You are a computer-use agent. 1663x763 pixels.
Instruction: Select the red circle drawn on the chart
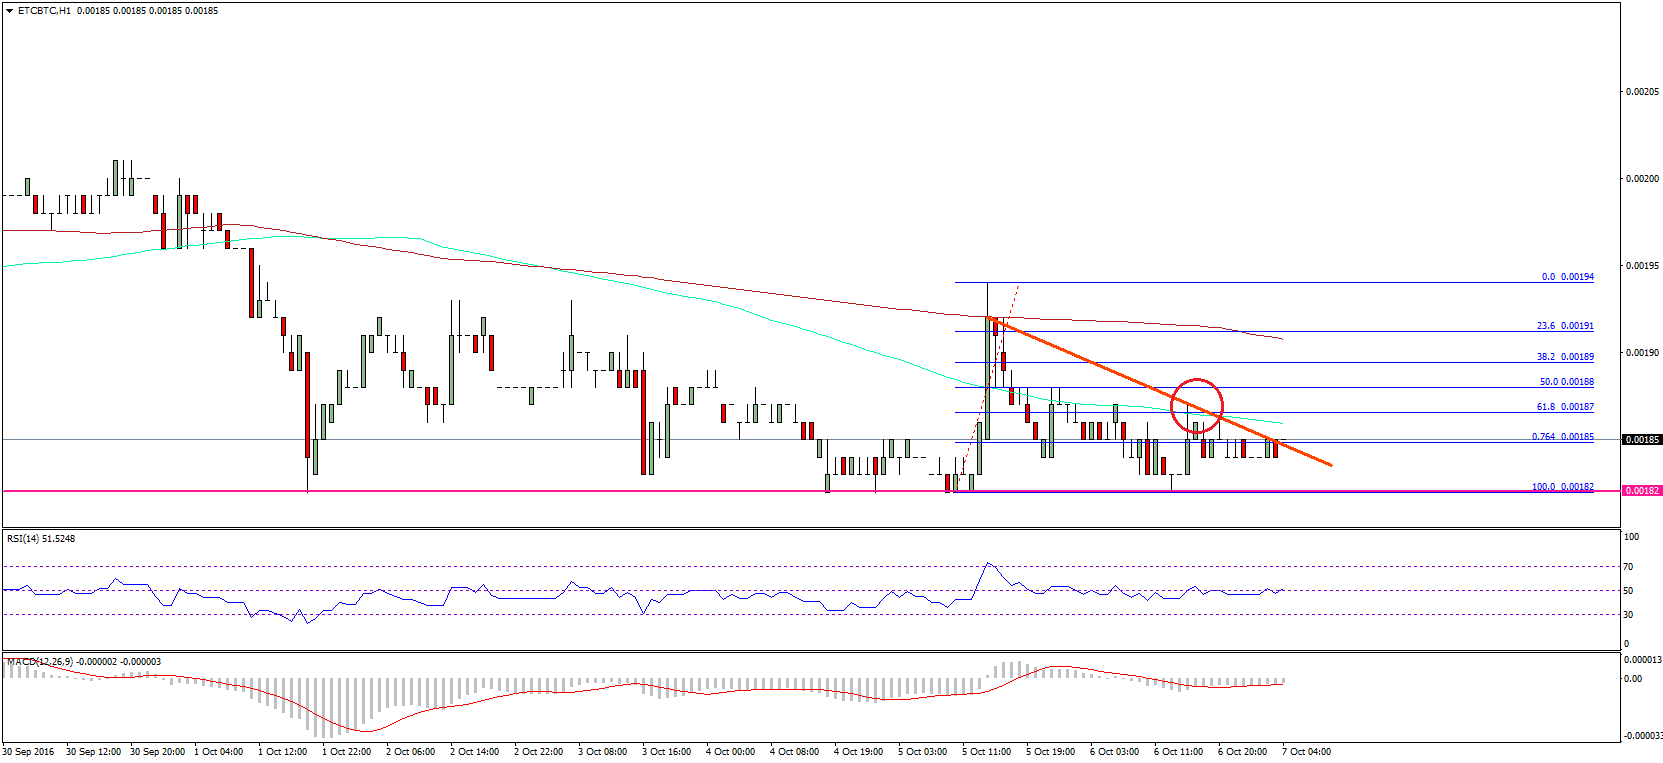tap(1197, 405)
